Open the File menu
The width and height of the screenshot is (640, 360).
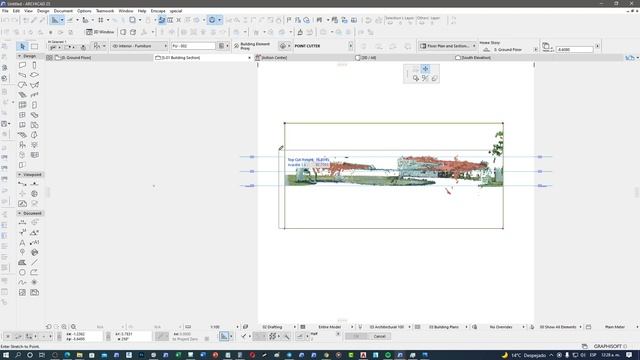click(x=5, y=11)
